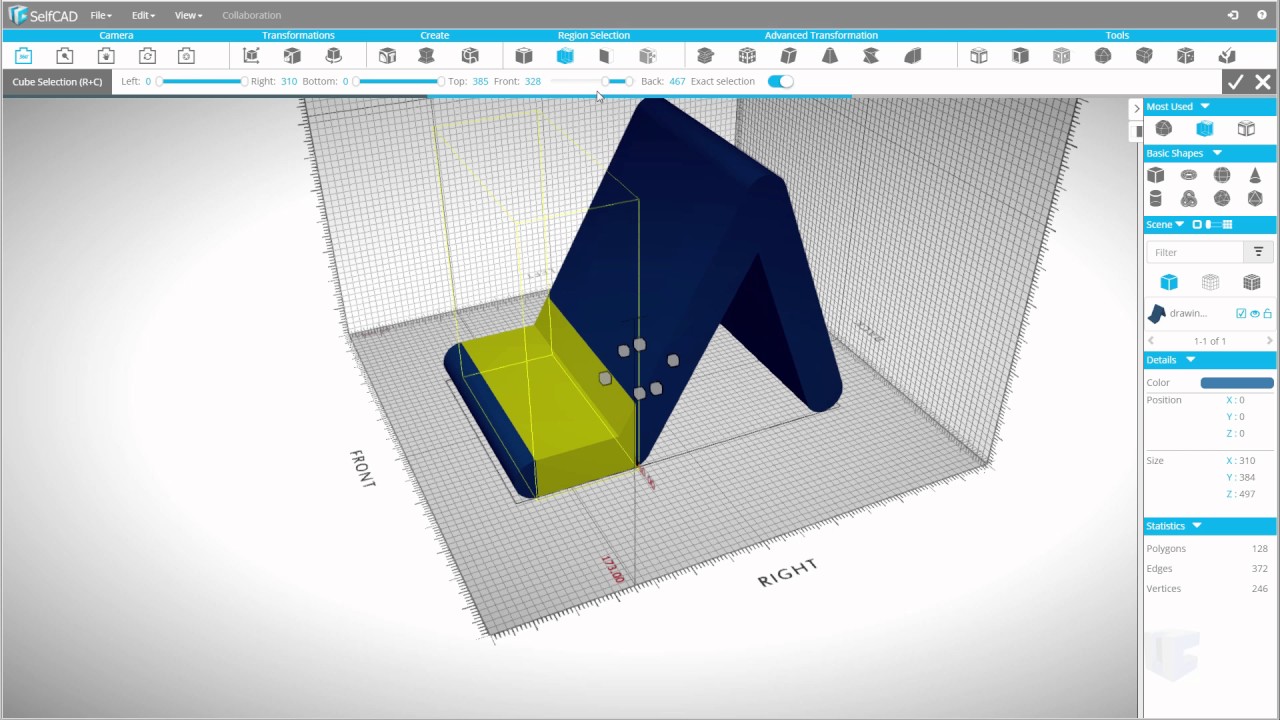The width and height of the screenshot is (1280, 720).
Task: Select the Sphere basic shape
Action: click(1222, 174)
